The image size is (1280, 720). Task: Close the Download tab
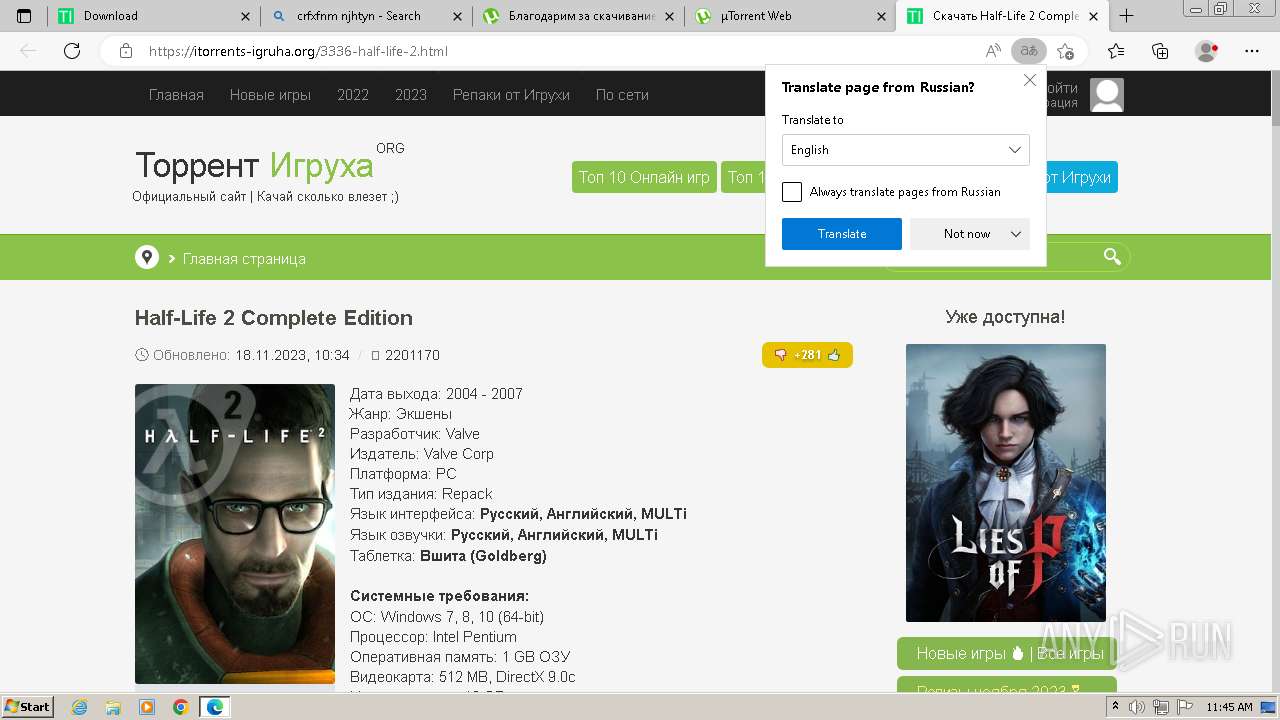[246, 16]
